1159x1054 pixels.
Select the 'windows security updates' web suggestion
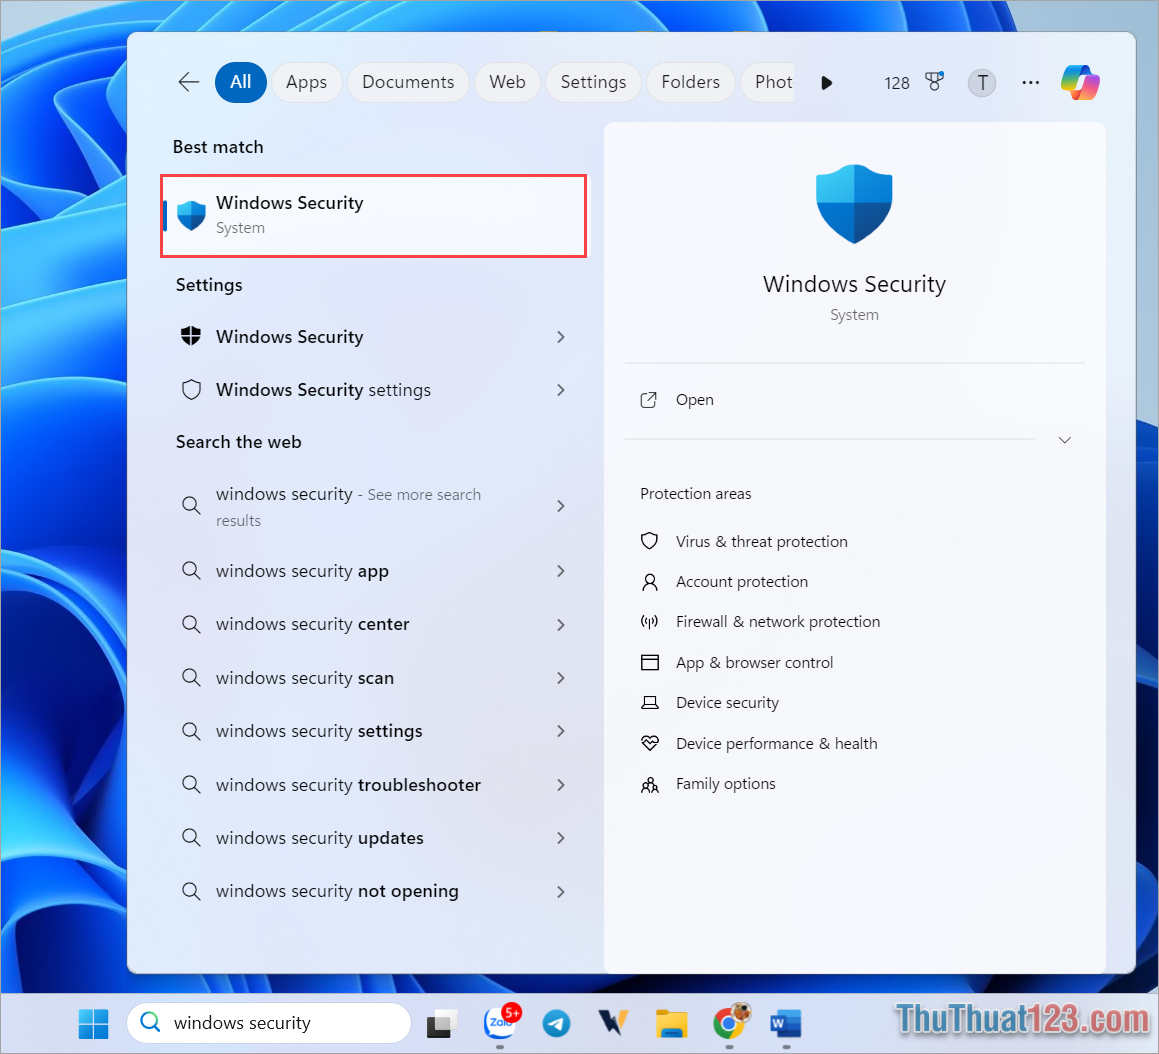coord(374,838)
